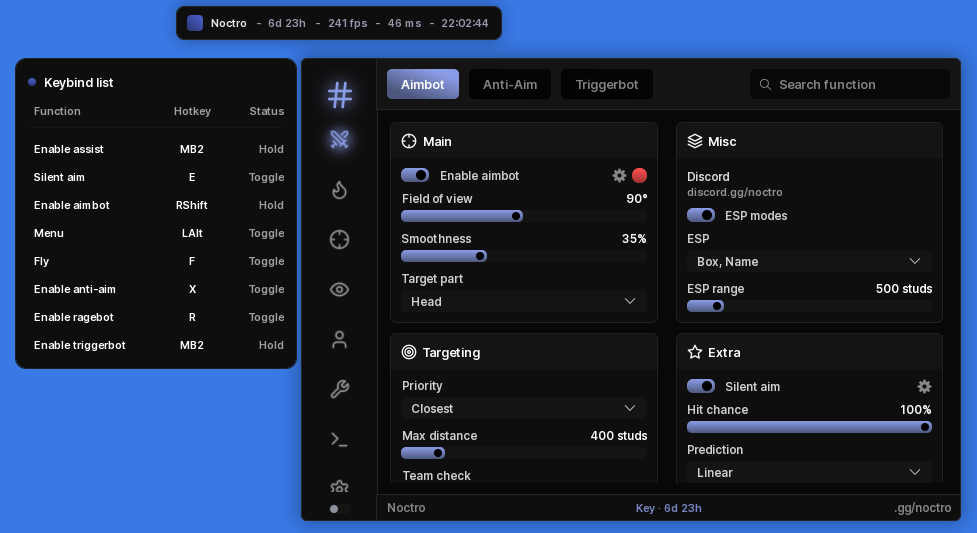Open the crossed swords combat section
The width and height of the screenshot is (977, 533).
tap(340, 139)
